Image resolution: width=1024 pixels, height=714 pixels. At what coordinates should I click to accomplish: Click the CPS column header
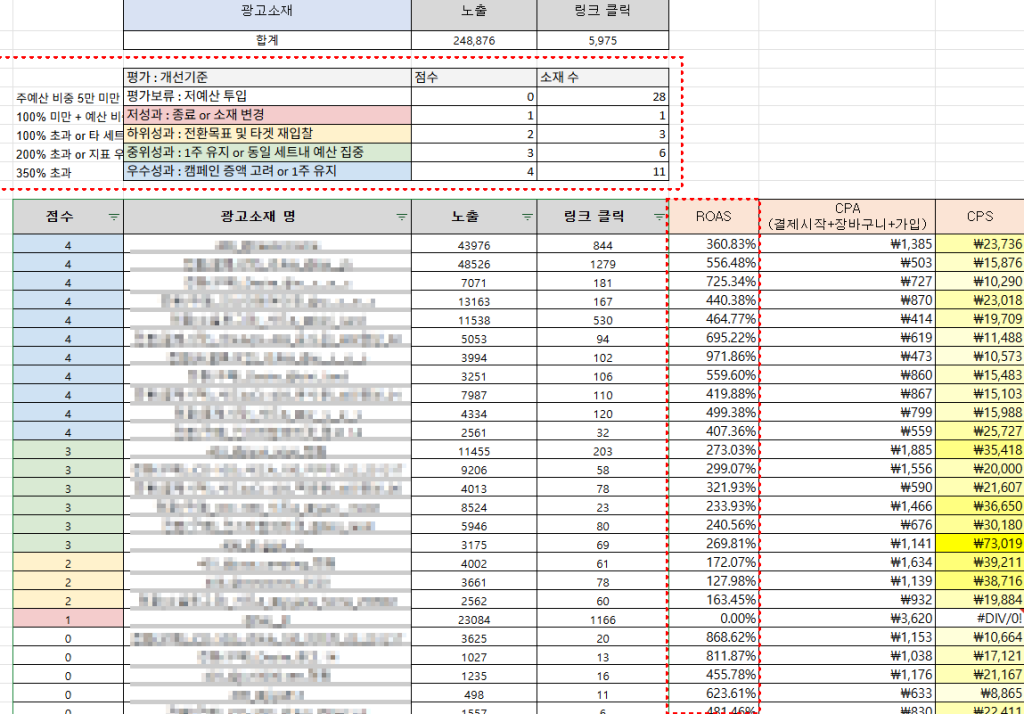click(979, 216)
